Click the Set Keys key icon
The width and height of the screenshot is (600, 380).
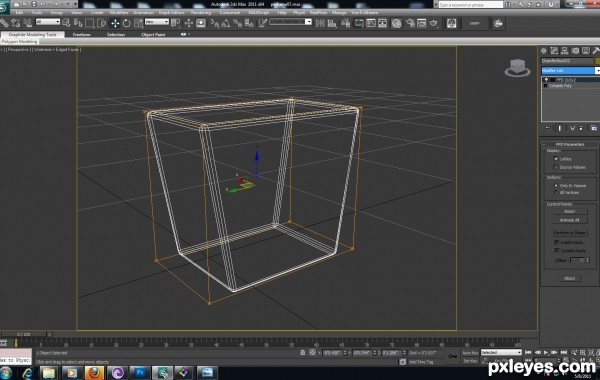point(453,356)
